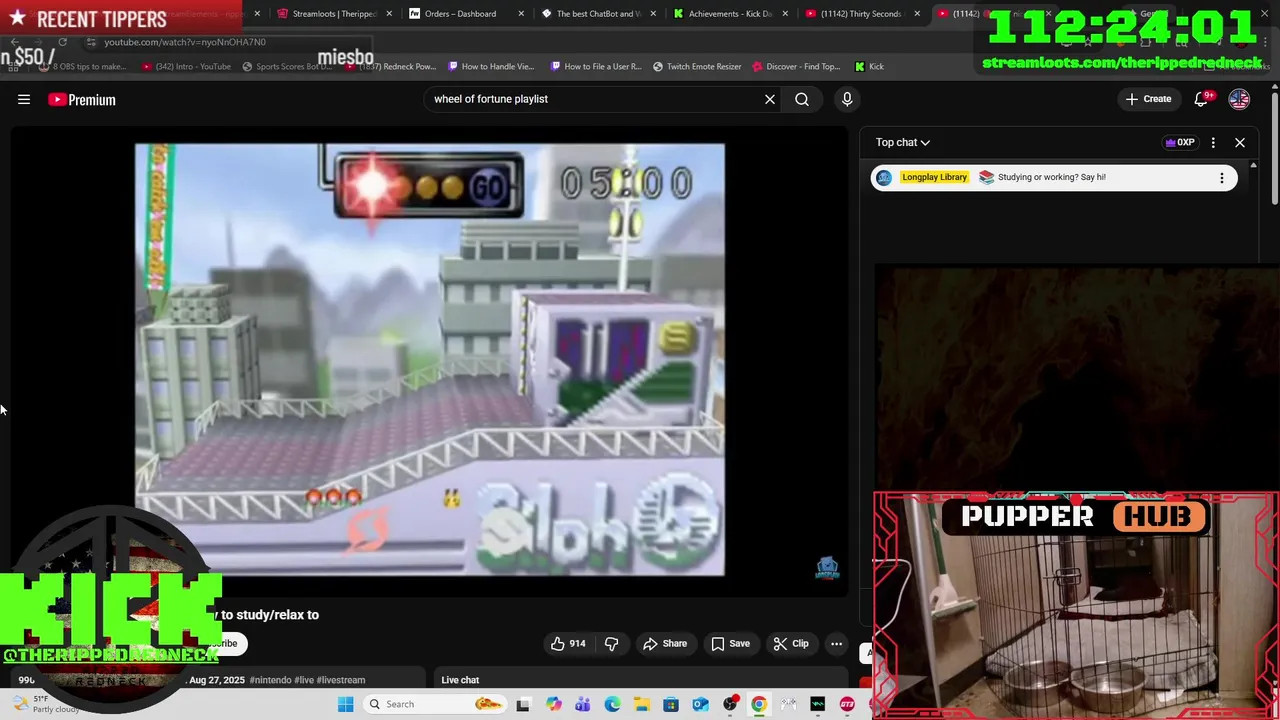1280x720 pixels.
Task: Open the Sports Scores Bot bookmark
Action: [x=287, y=66]
